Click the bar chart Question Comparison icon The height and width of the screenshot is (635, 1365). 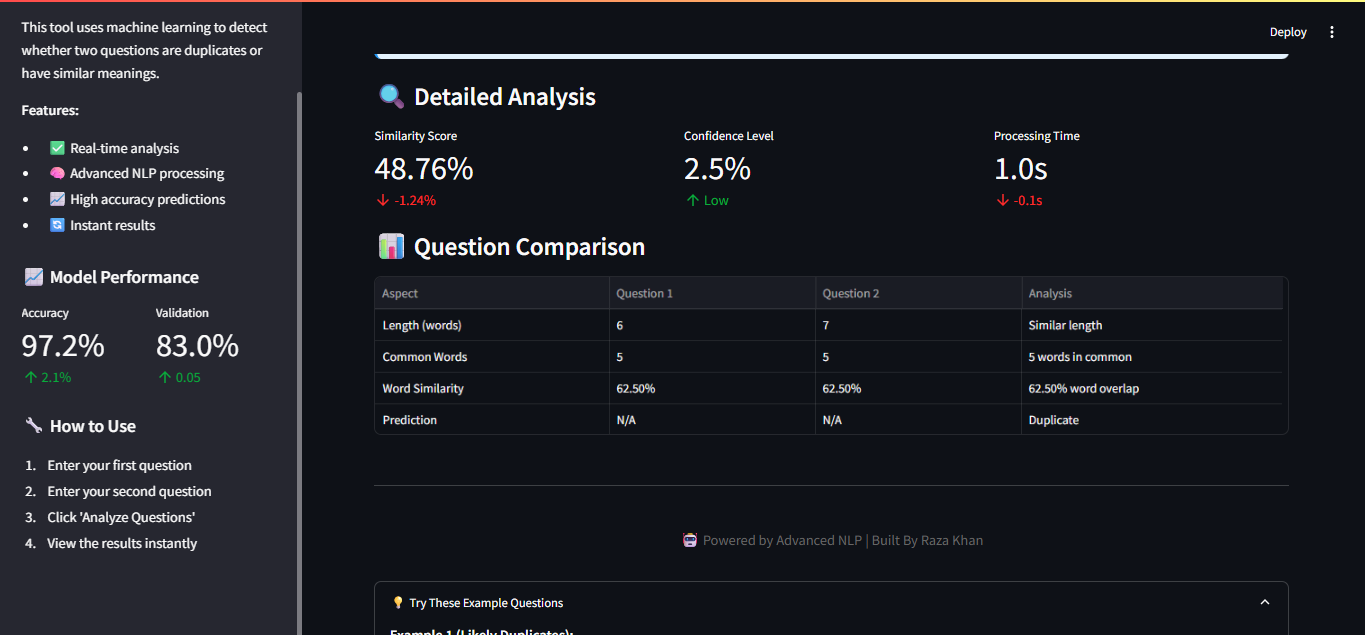click(x=391, y=247)
